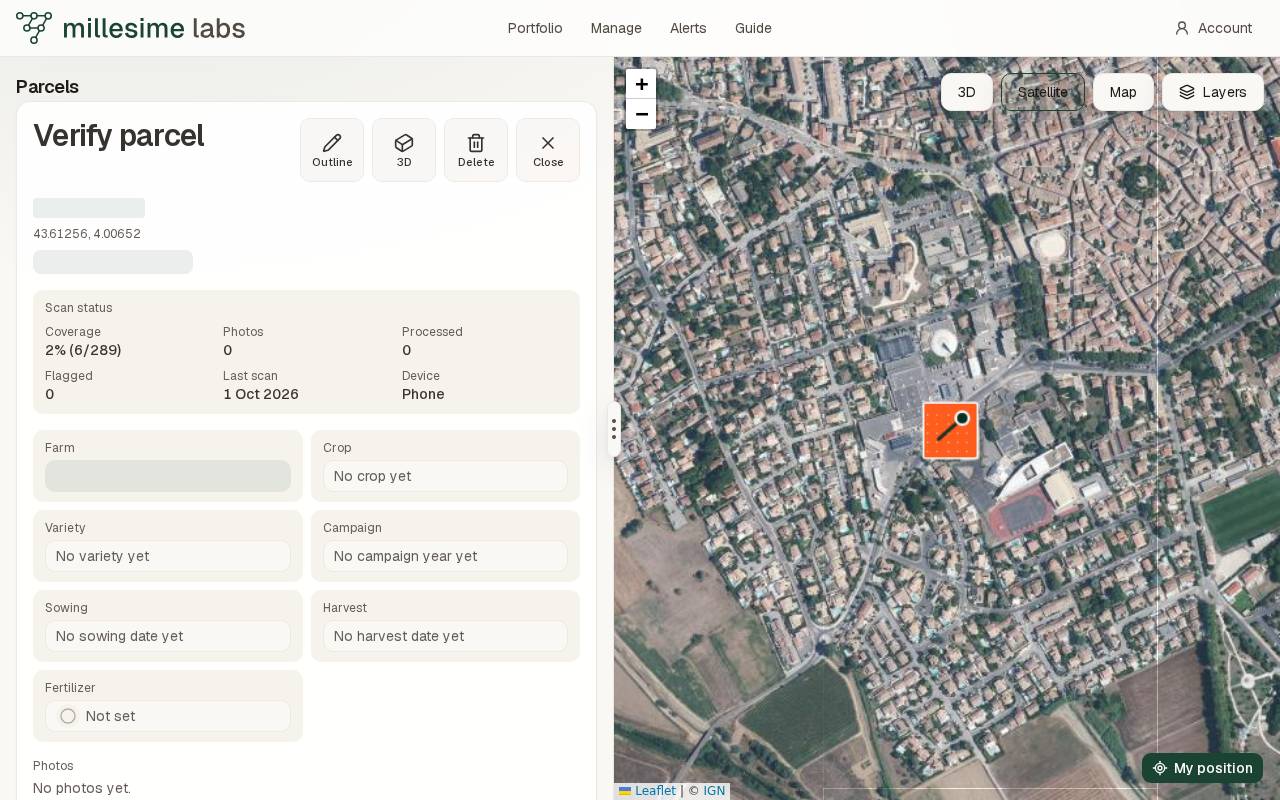Zoom in on the map
1280x800 pixels.
click(641, 84)
